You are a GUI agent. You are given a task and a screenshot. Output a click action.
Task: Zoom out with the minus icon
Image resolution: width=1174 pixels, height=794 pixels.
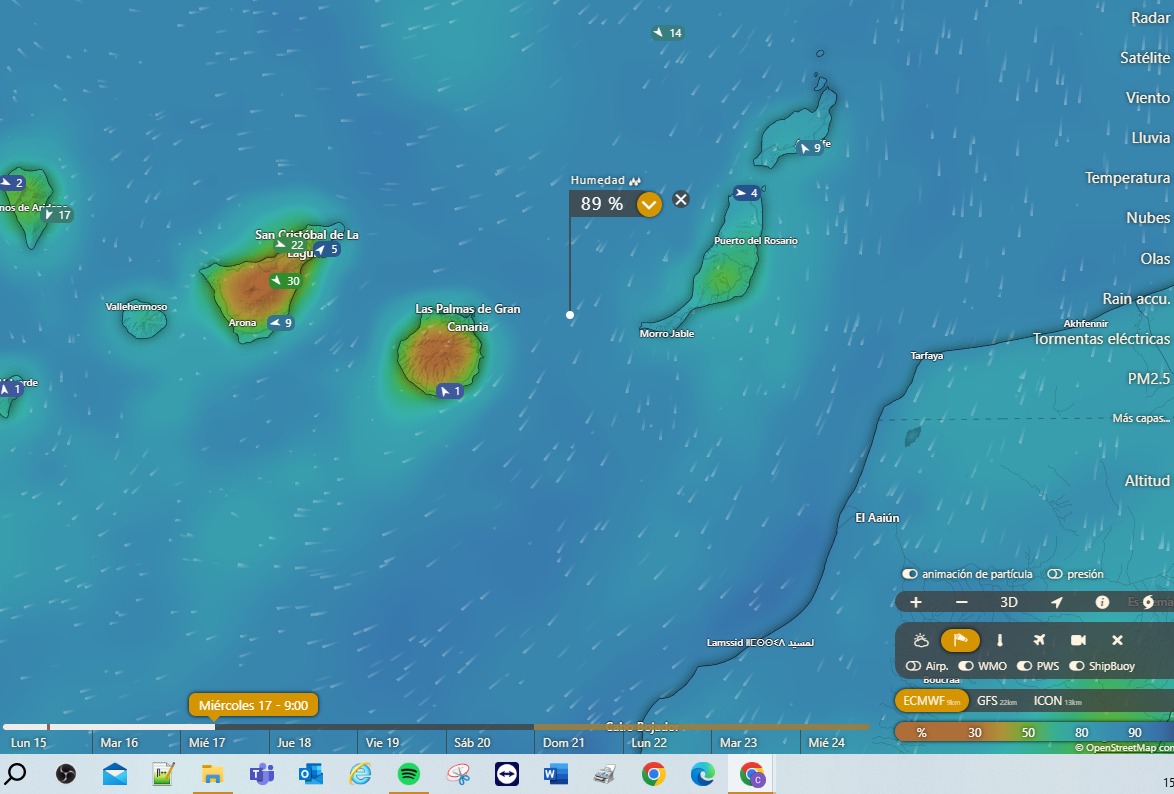point(962,602)
